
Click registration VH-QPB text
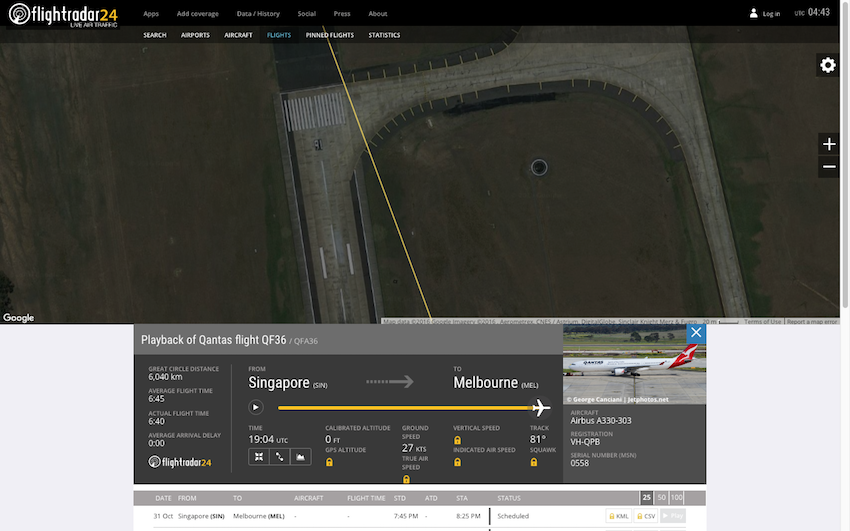pyautogui.click(x=585, y=442)
